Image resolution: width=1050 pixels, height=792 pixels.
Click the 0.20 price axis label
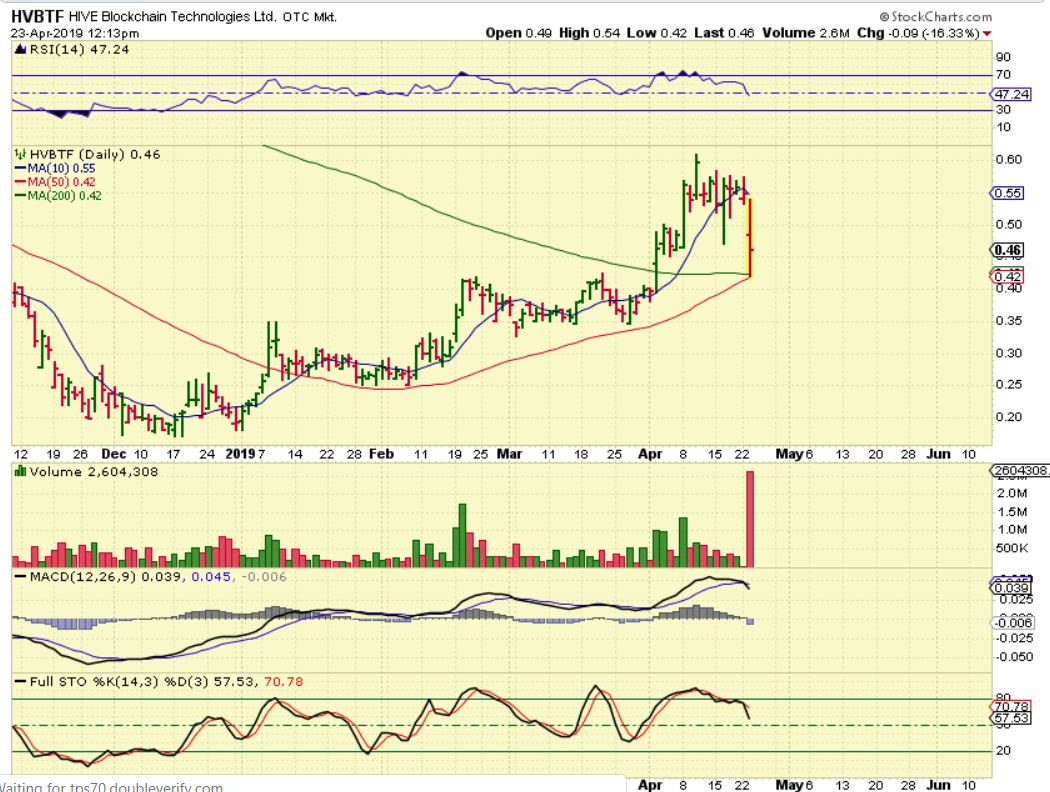(x=1008, y=417)
